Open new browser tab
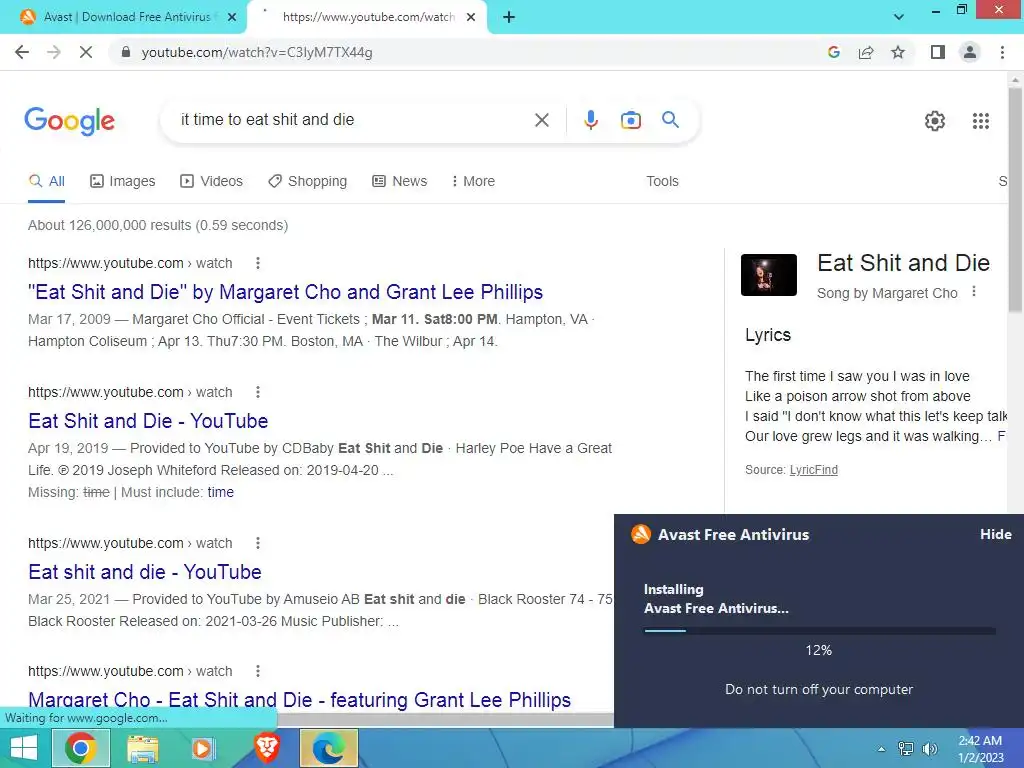This screenshot has width=1024, height=768. 509,17
